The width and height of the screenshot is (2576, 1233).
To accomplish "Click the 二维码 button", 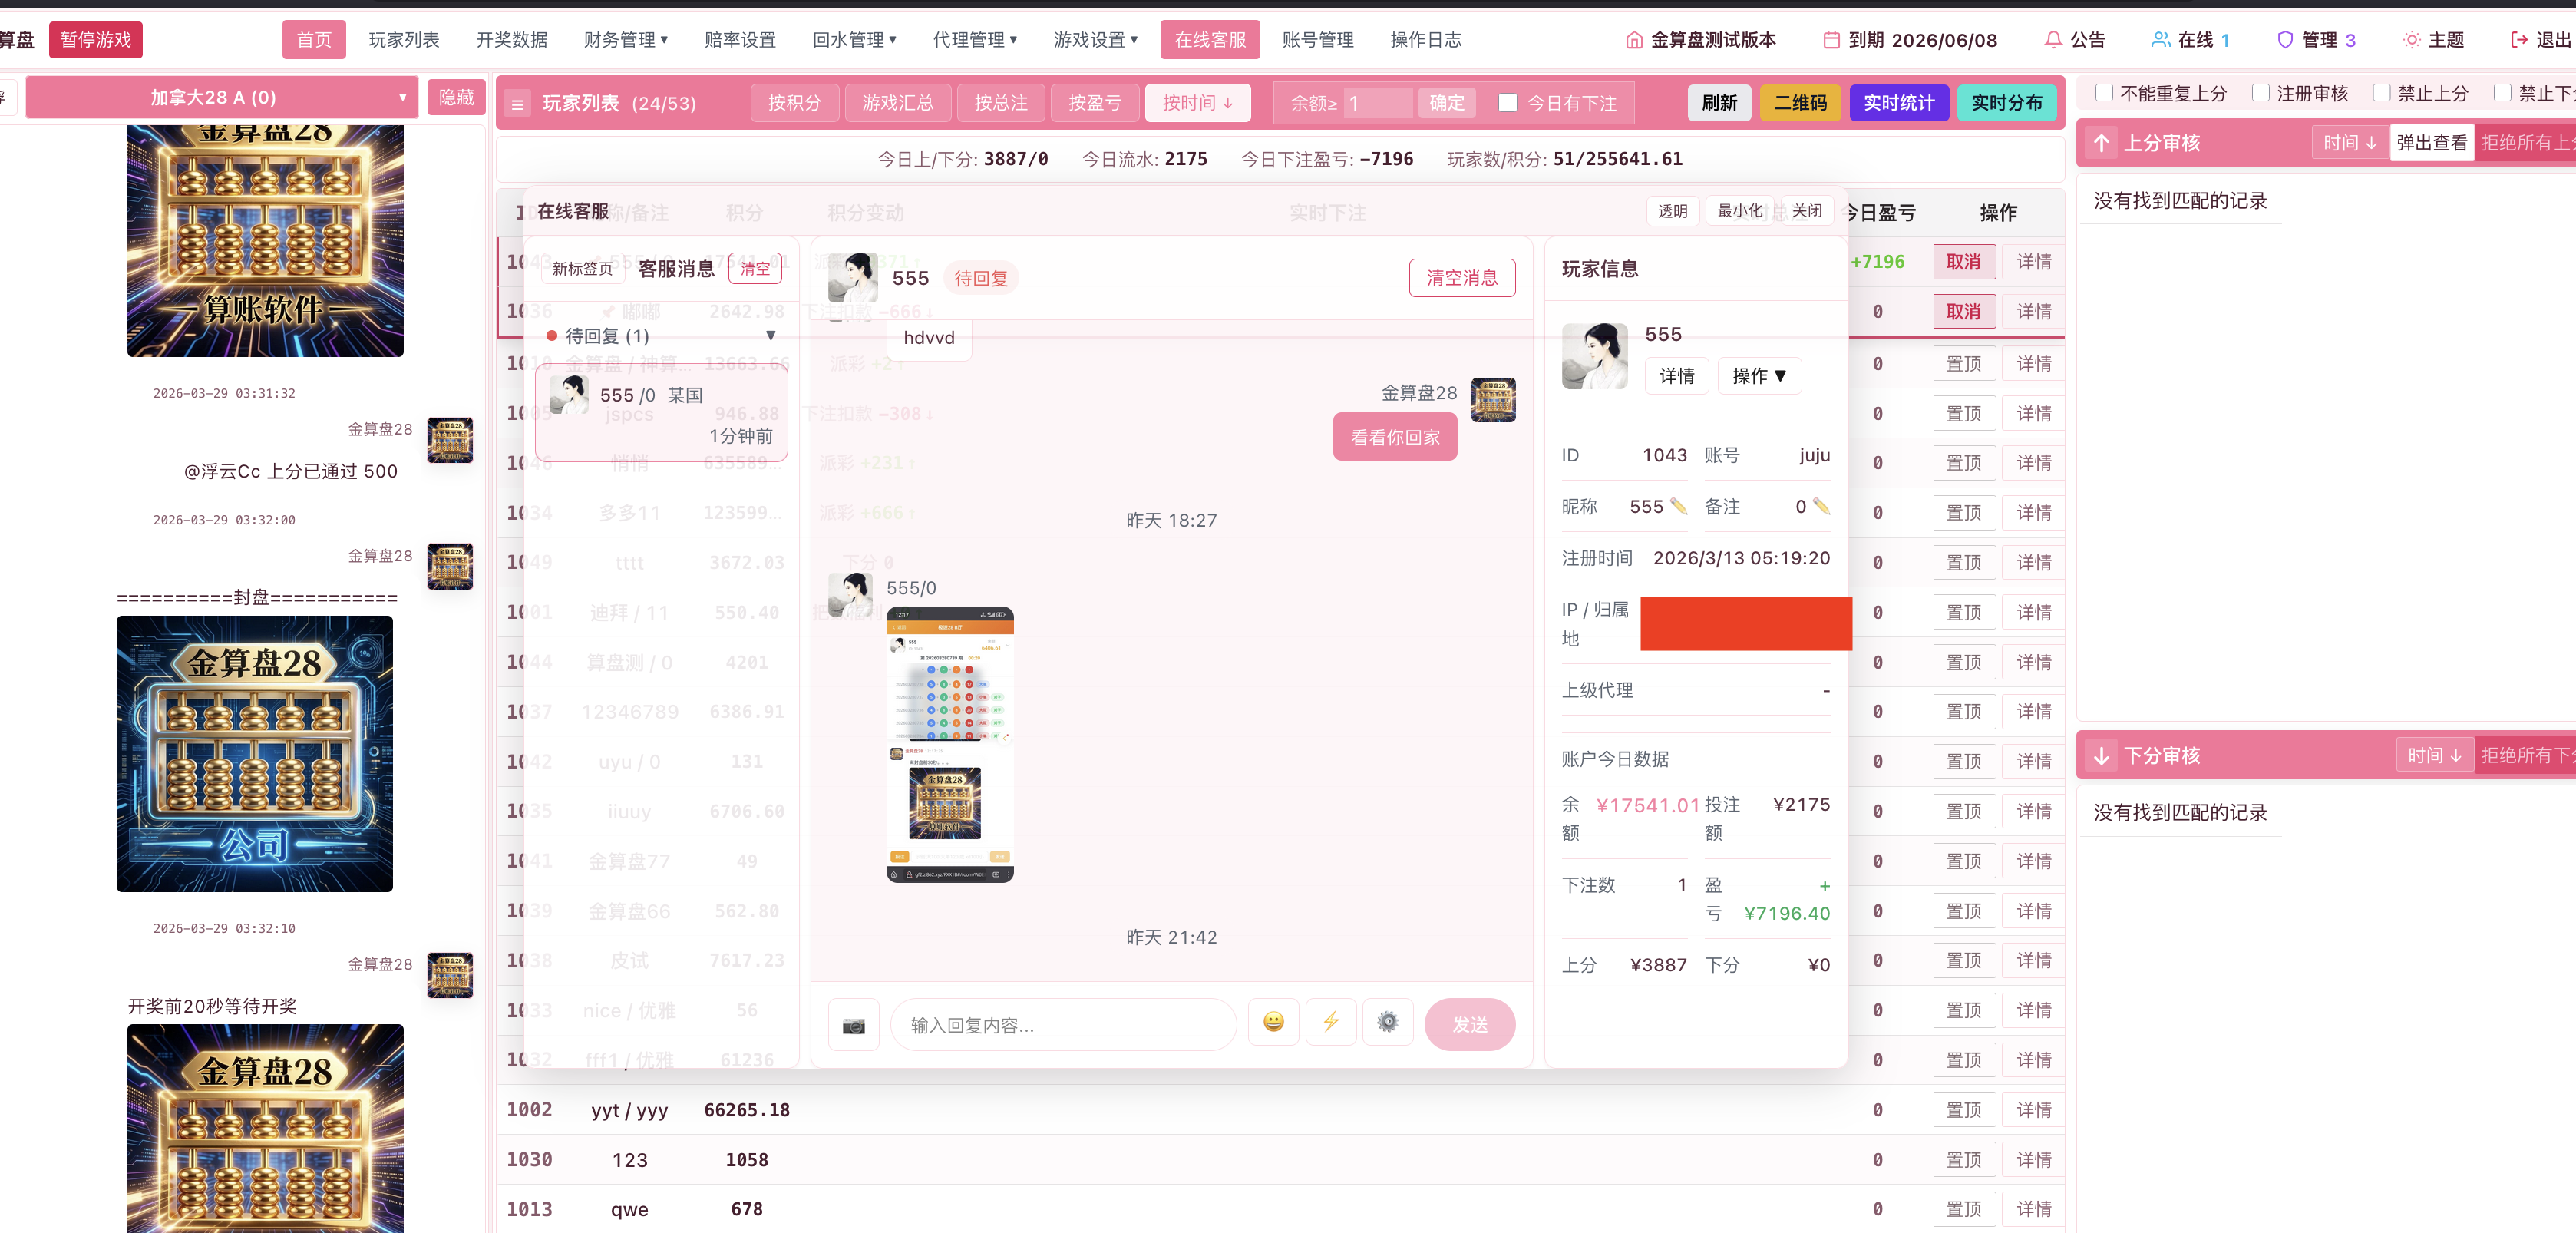I will point(1800,103).
